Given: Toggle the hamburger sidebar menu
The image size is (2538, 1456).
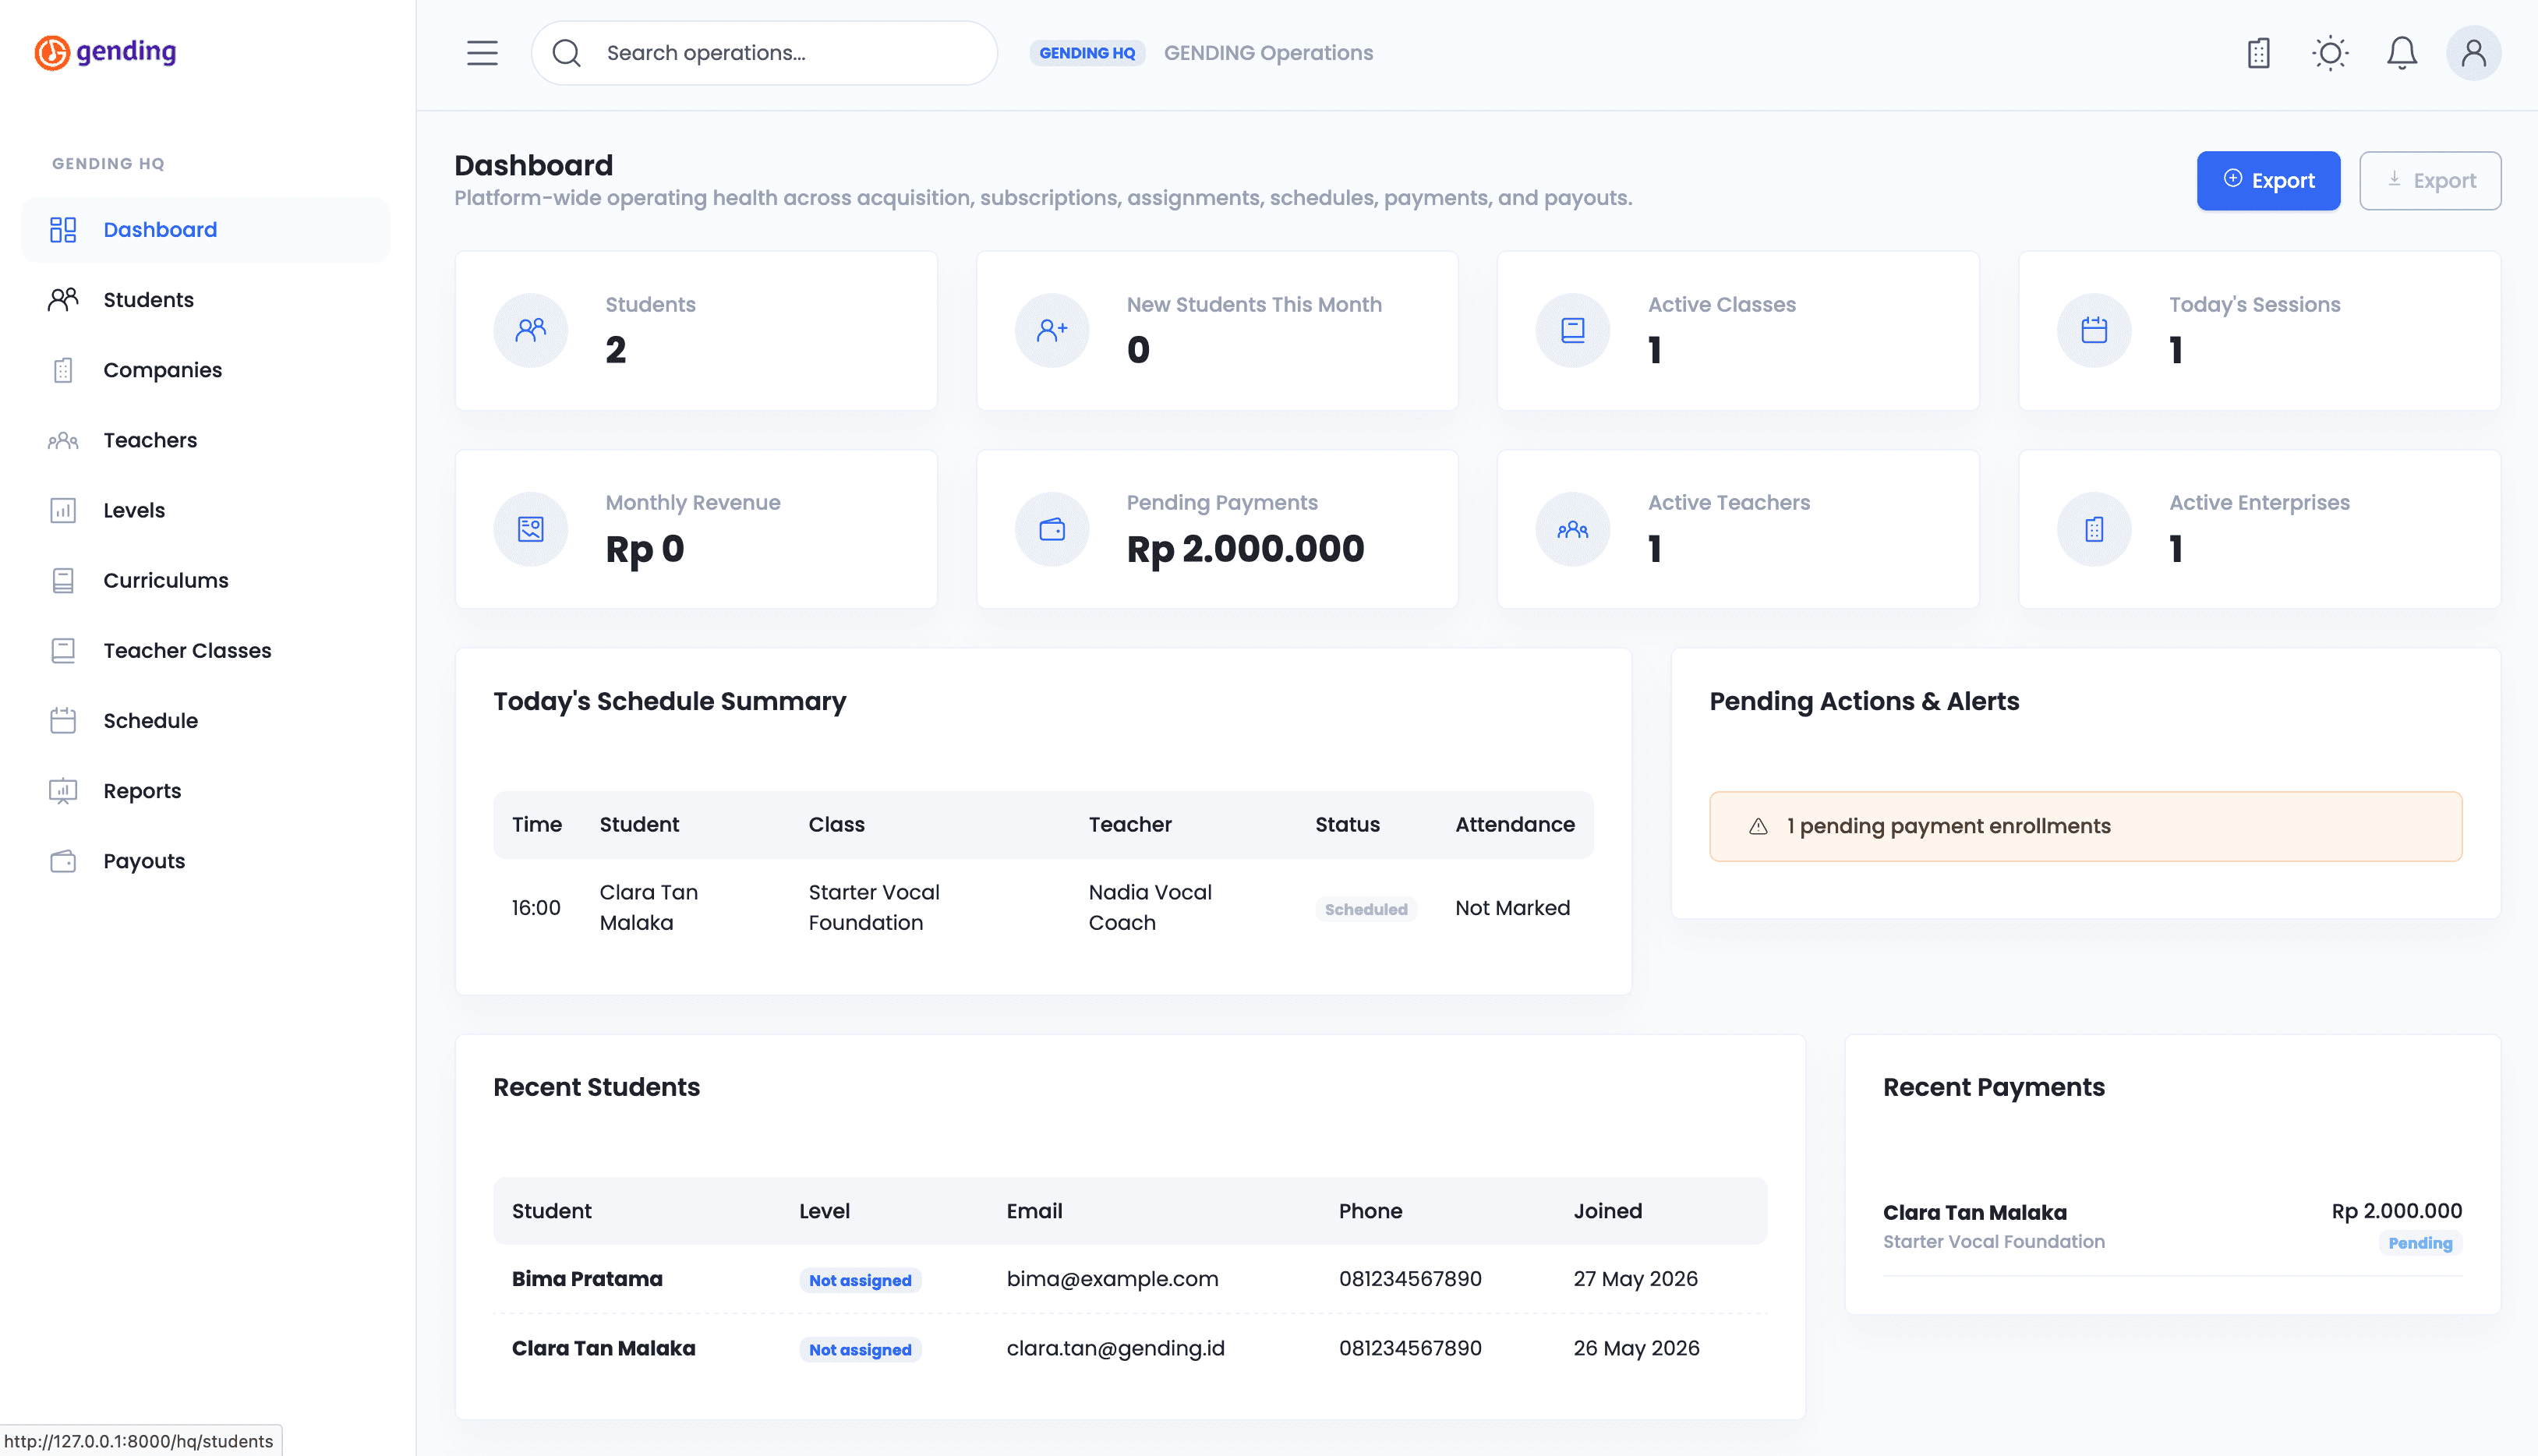Looking at the screenshot, I should pyautogui.click(x=482, y=53).
